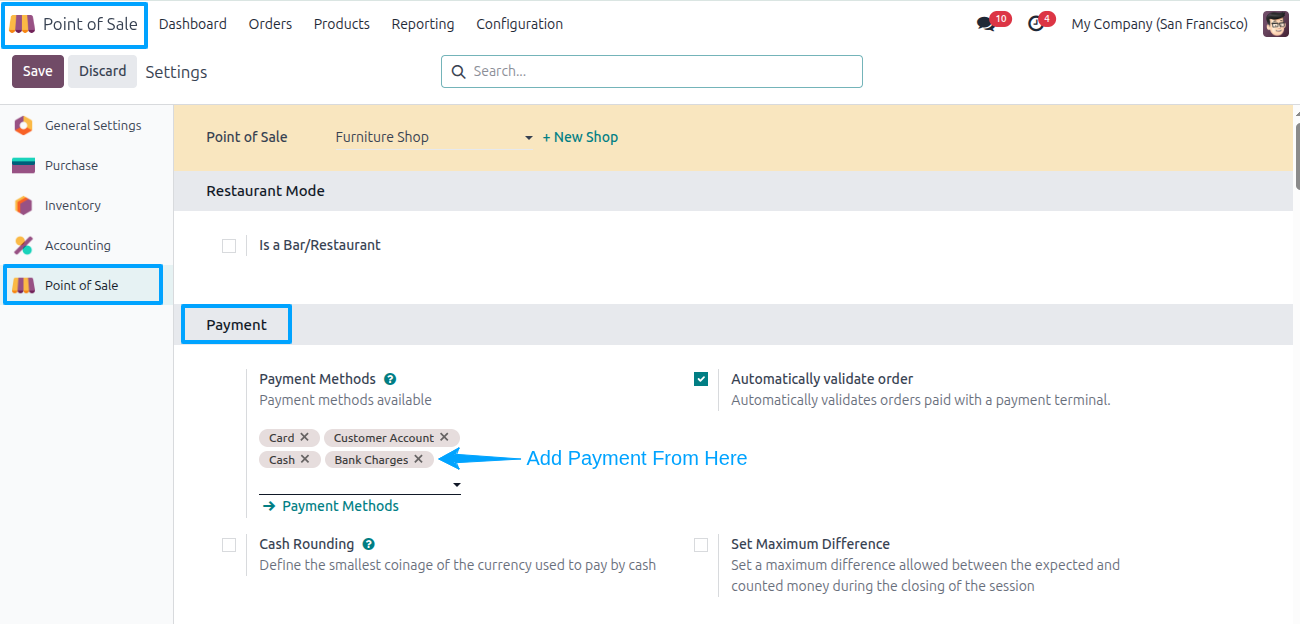Click the Accounting icon in sidebar

23,245
